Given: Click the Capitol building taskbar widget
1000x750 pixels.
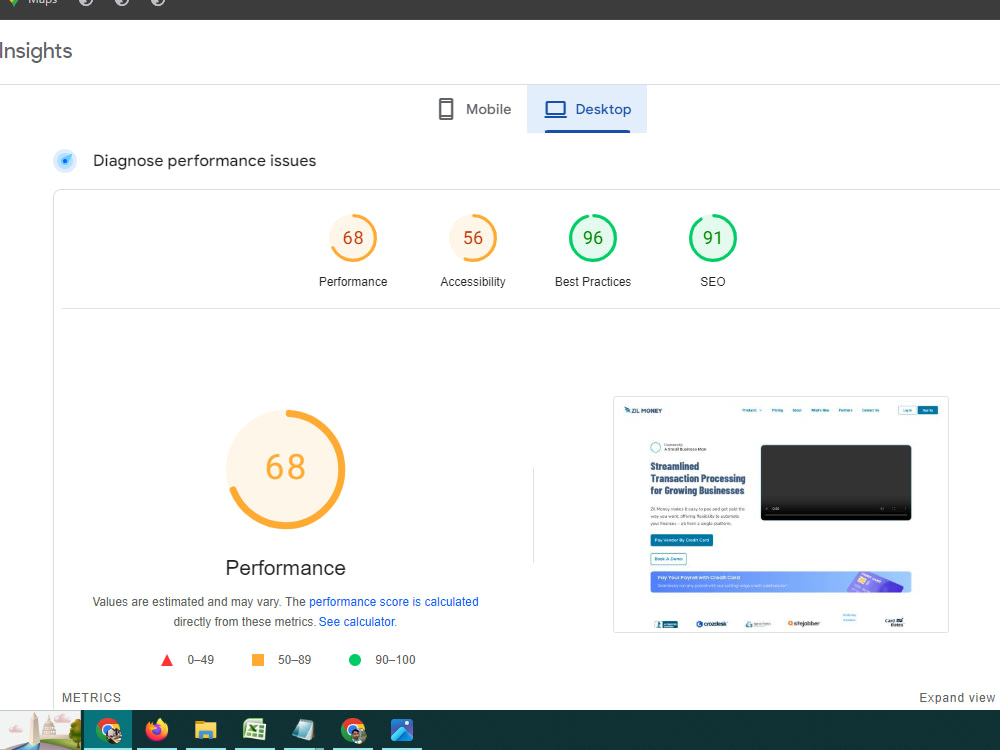Looking at the screenshot, I should pos(41,730).
